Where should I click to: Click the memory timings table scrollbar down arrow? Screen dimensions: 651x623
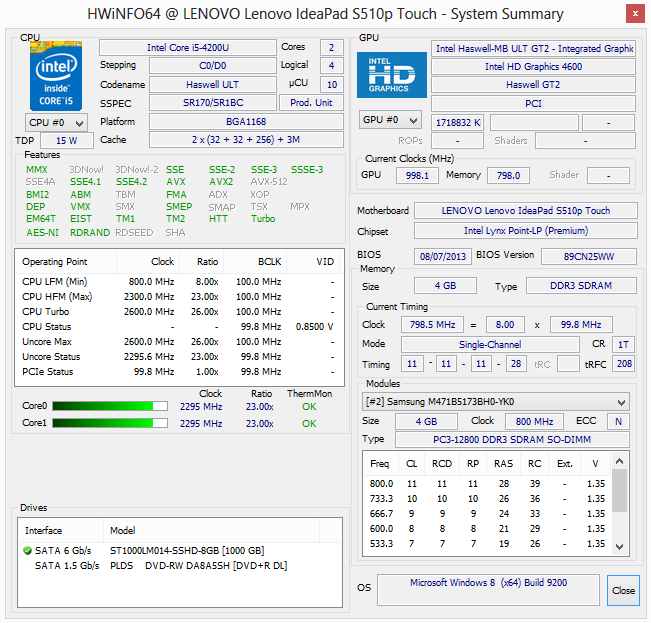pyautogui.click(x=619, y=547)
